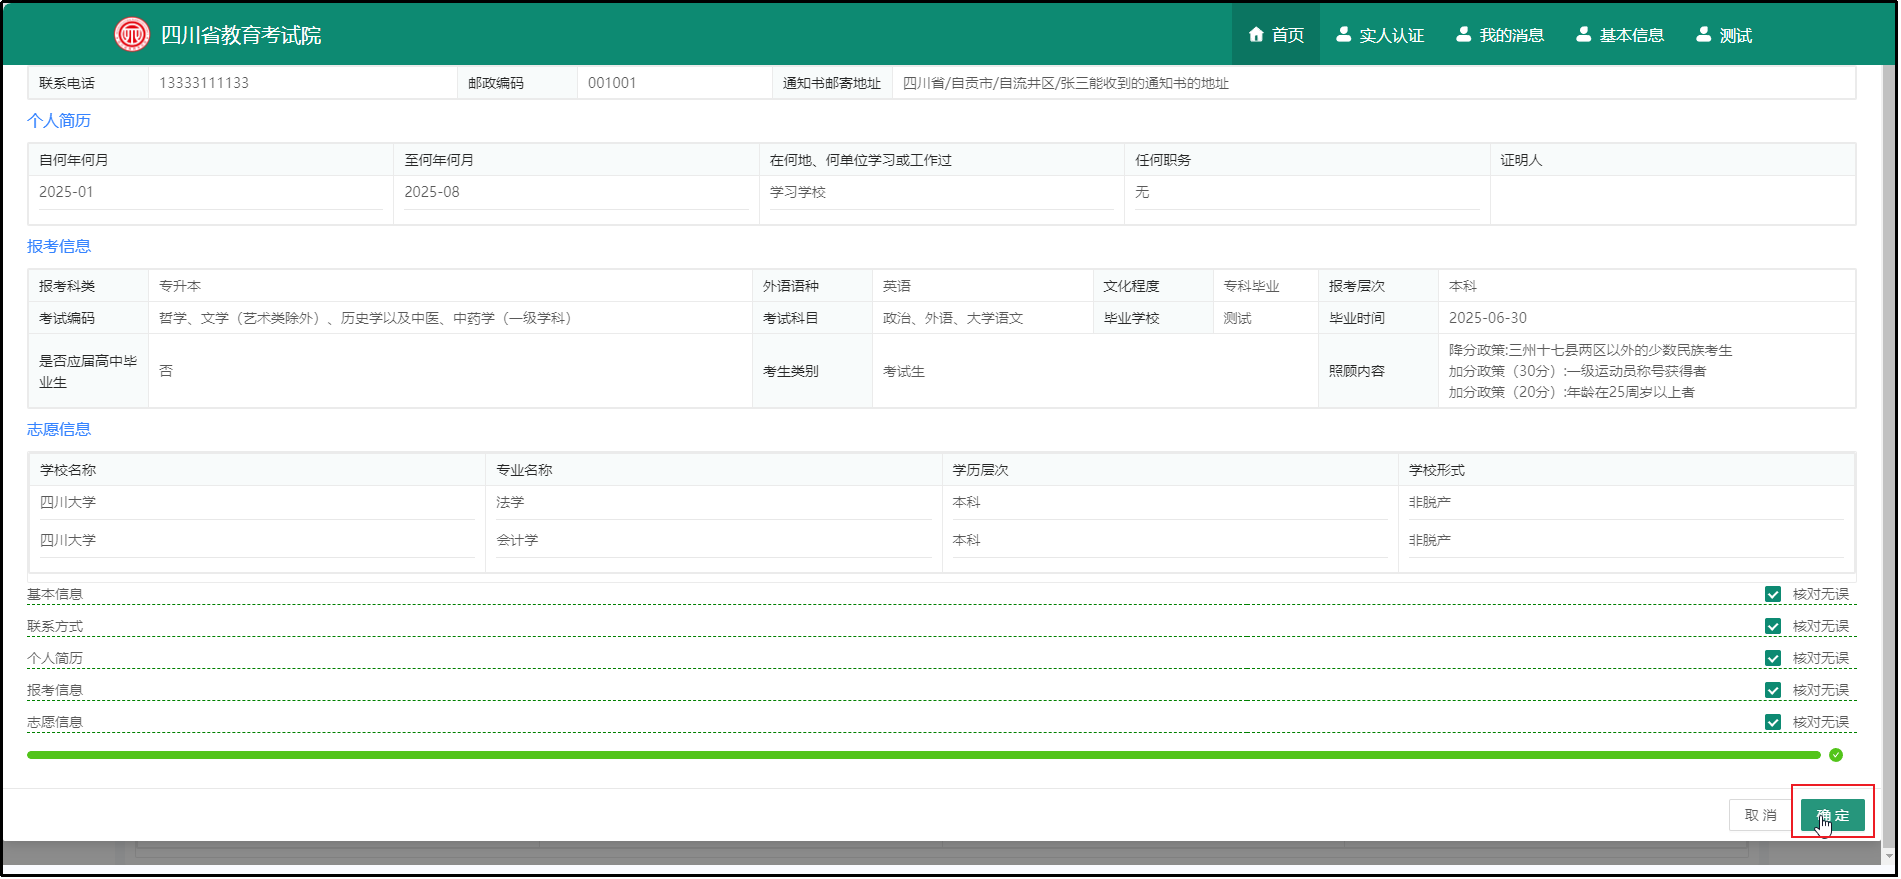The width and height of the screenshot is (1901, 879).
Task: Click the 加分政策（20分）line
Action: pos(1572,392)
